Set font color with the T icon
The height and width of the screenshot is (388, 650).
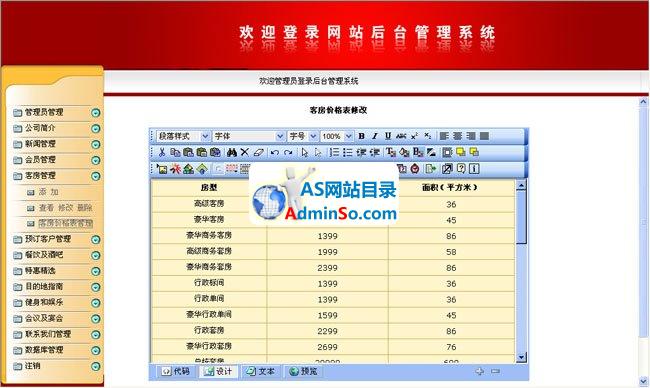pyautogui.click(x=390, y=152)
